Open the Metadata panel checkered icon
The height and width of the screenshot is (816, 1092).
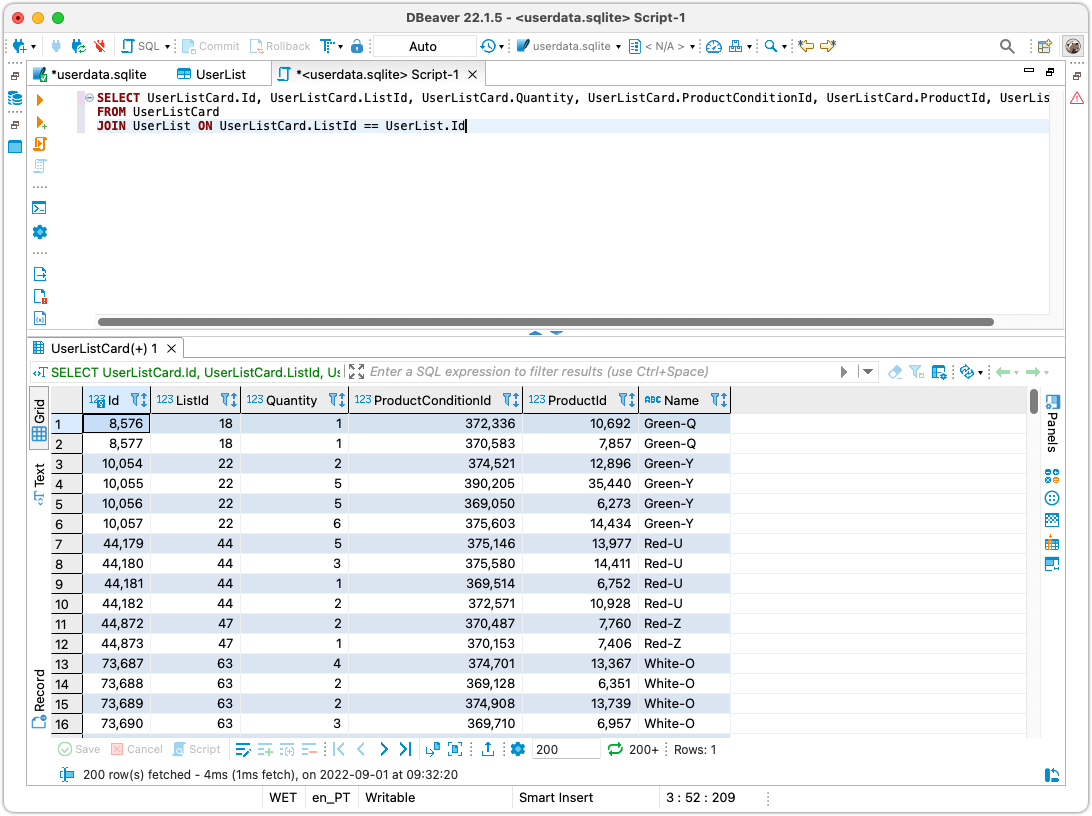pyautogui.click(x=1052, y=520)
